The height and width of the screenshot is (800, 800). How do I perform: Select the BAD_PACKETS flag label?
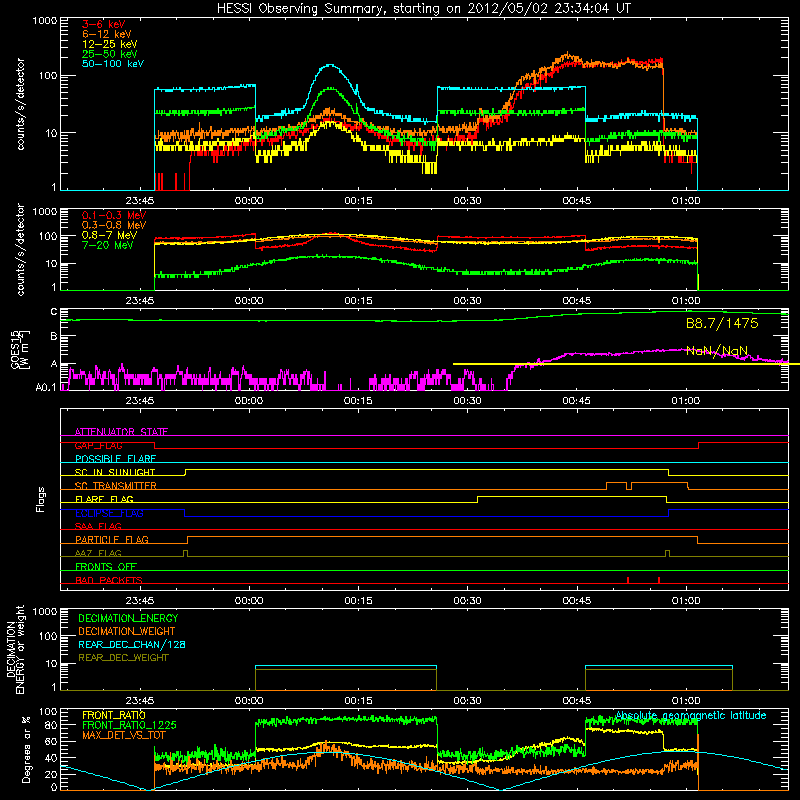[109, 580]
